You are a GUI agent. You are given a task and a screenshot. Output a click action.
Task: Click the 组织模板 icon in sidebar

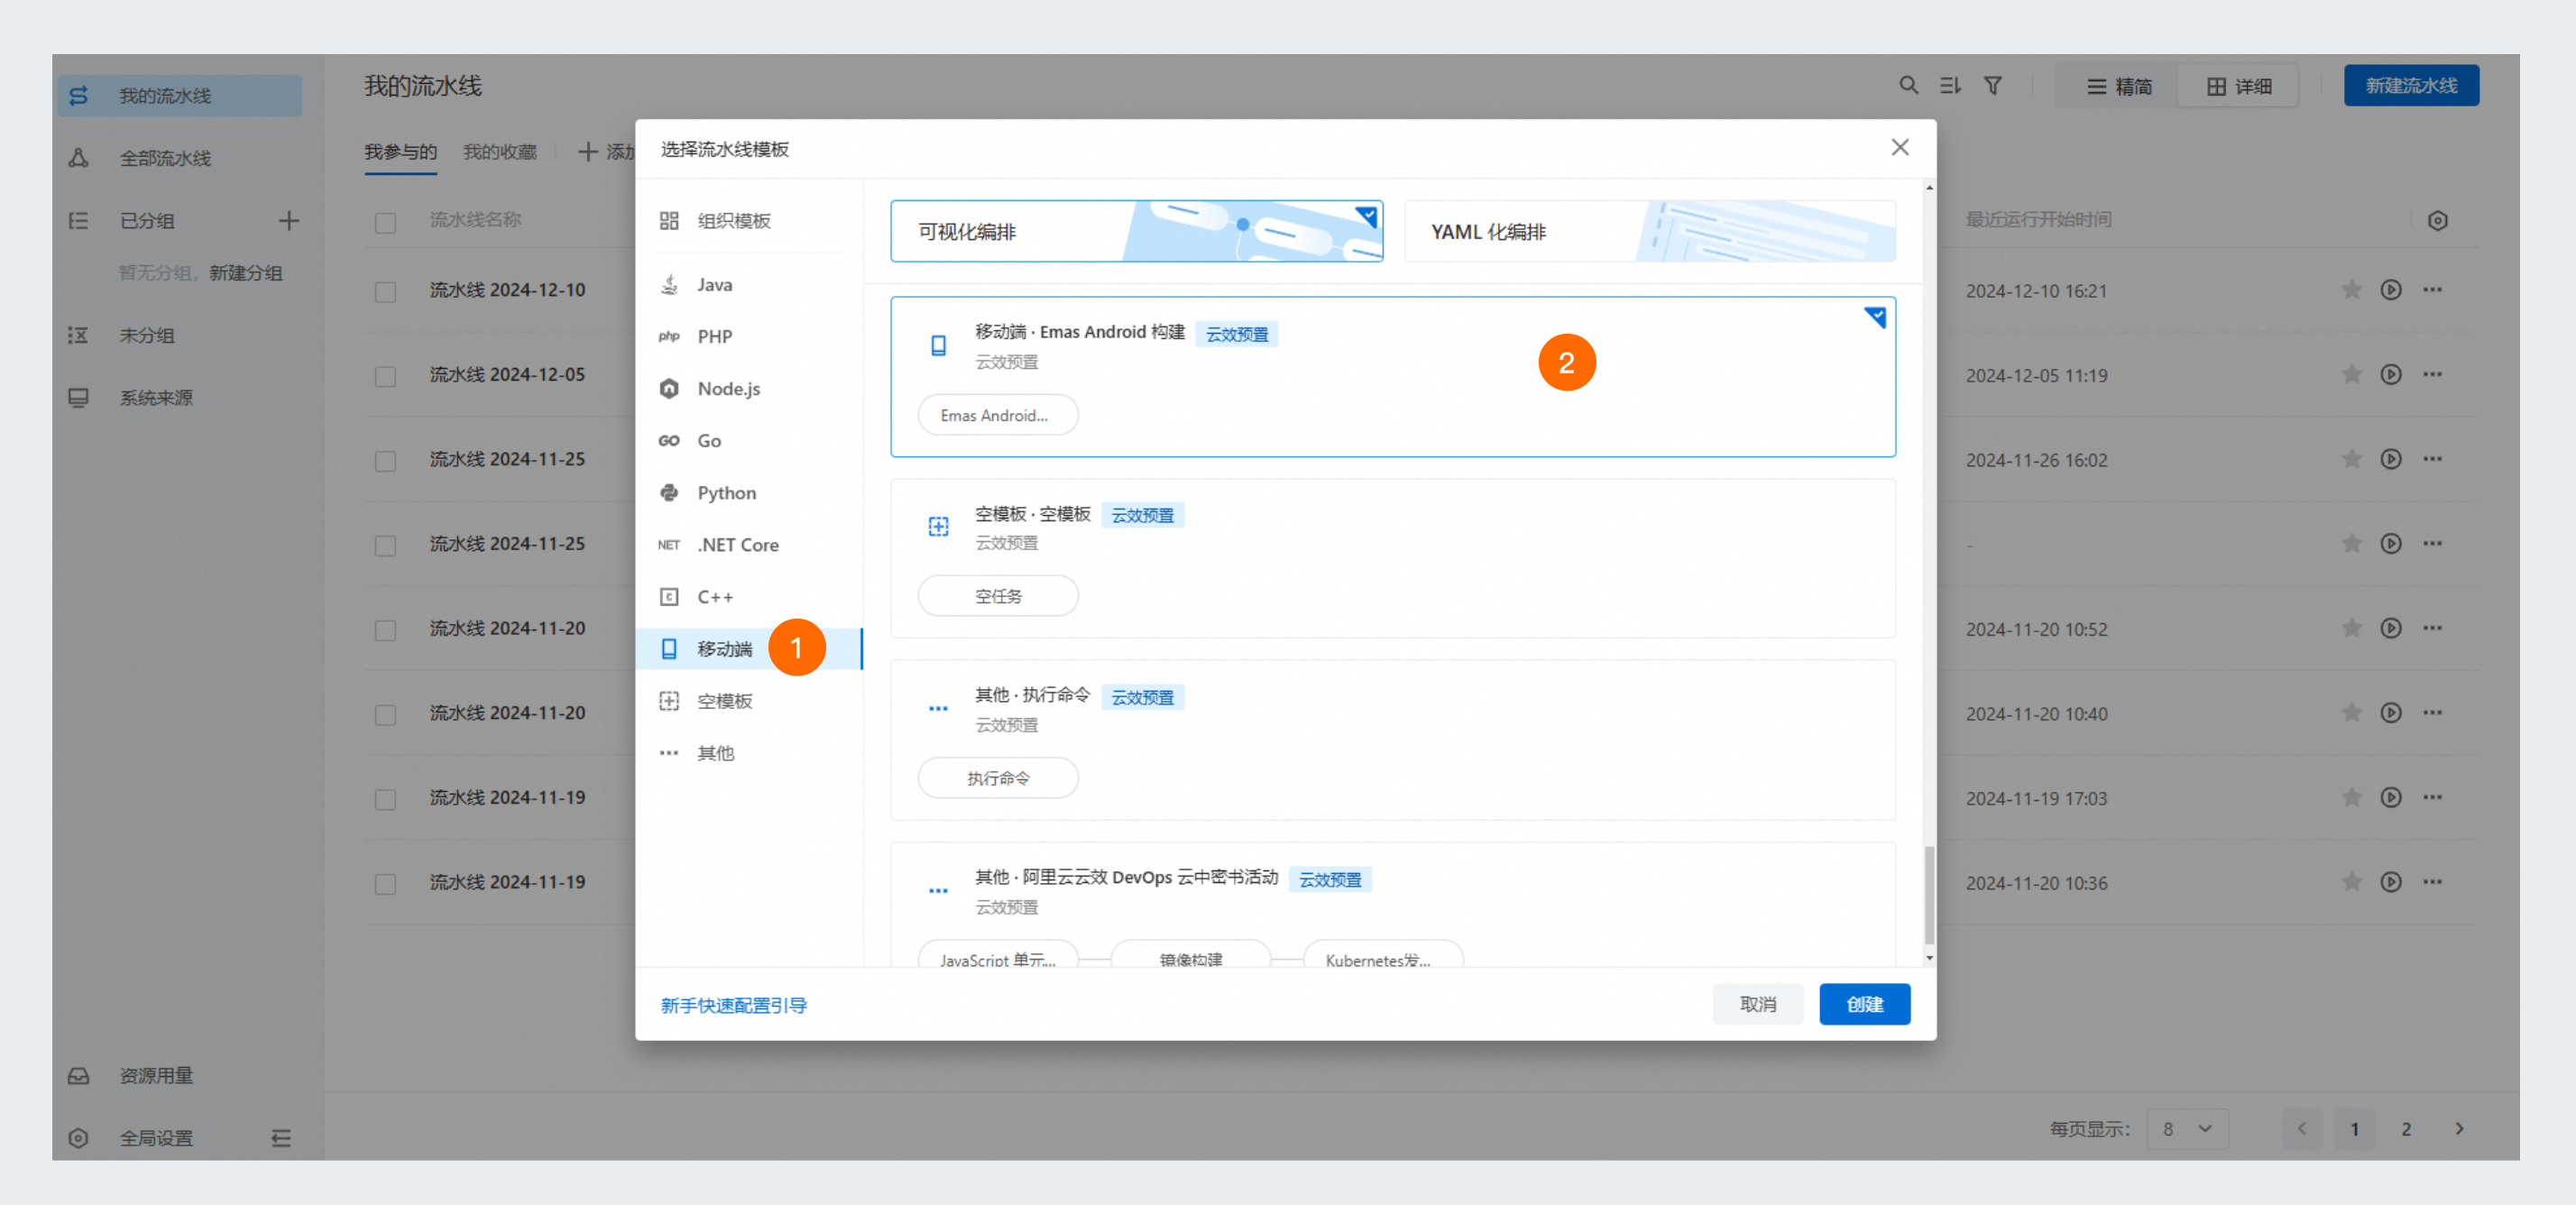(x=668, y=218)
